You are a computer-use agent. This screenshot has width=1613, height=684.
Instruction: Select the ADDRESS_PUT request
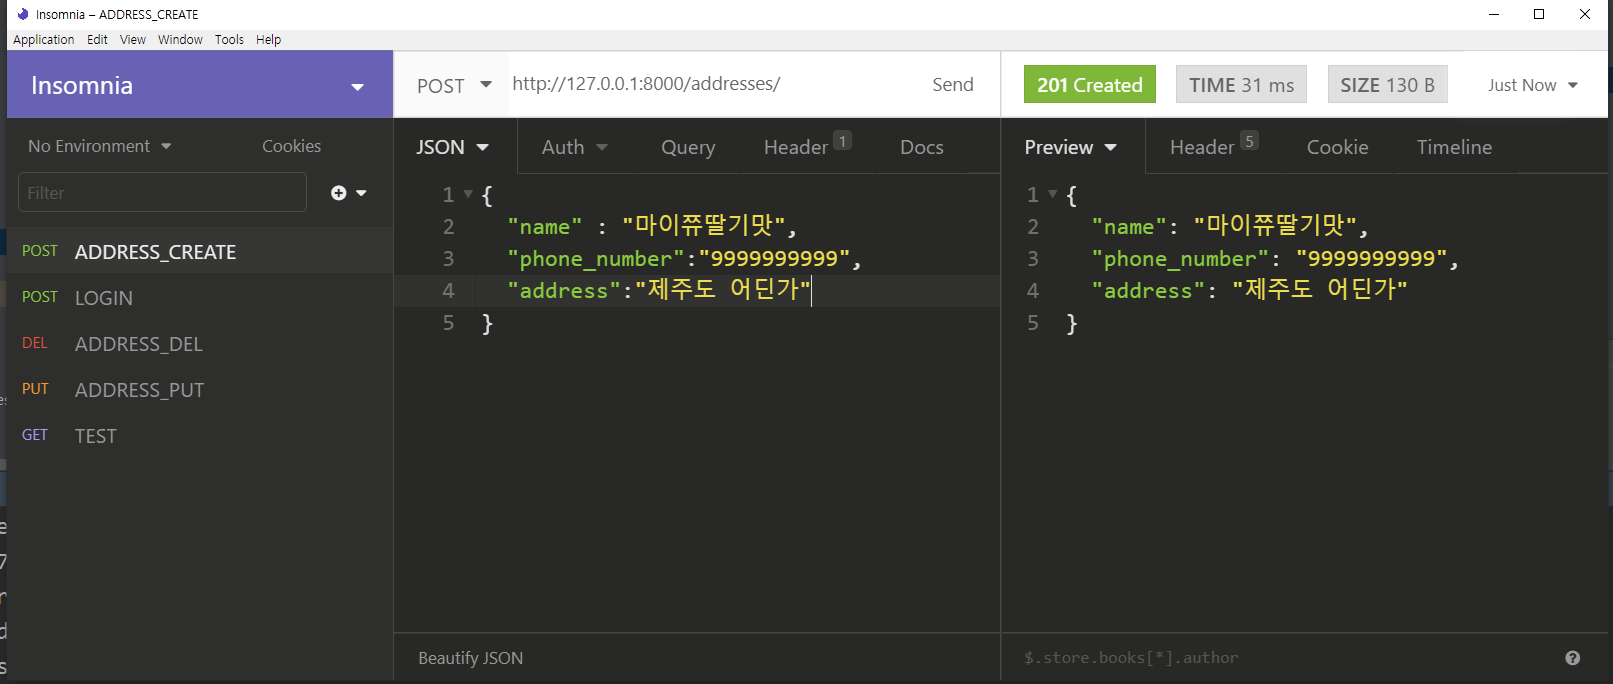(x=200, y=389)
